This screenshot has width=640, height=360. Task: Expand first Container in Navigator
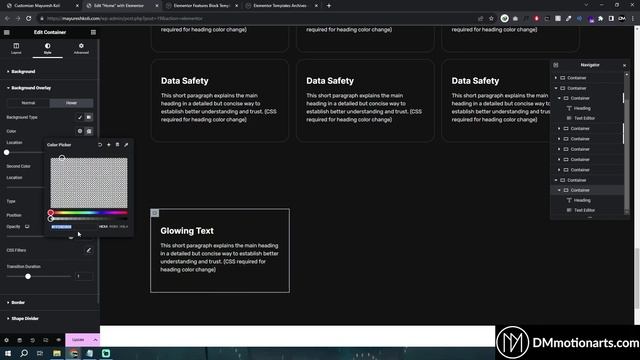[x=556, y=78]
